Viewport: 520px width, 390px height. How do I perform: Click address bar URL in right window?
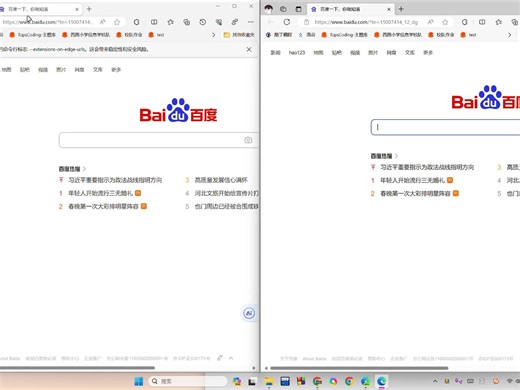366,22
